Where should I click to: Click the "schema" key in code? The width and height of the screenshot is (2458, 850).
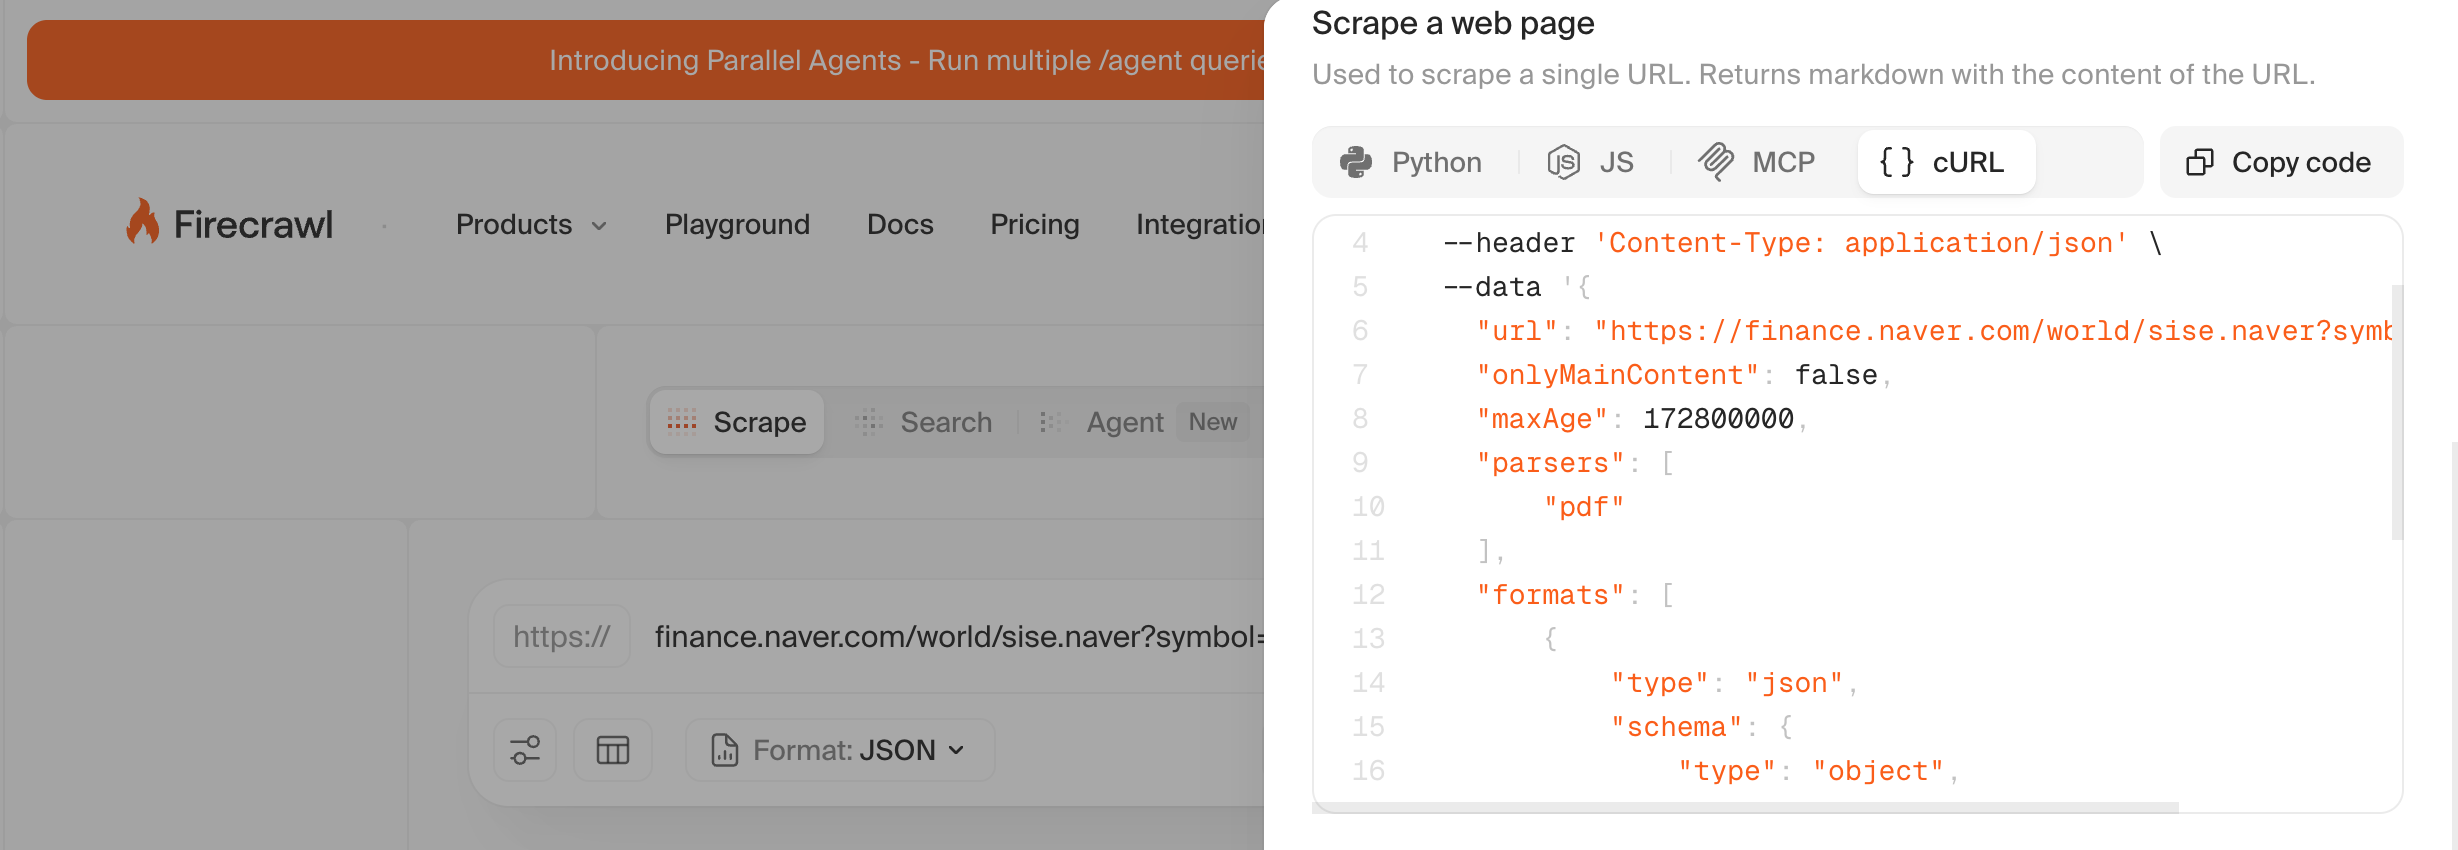point(1676,727)
